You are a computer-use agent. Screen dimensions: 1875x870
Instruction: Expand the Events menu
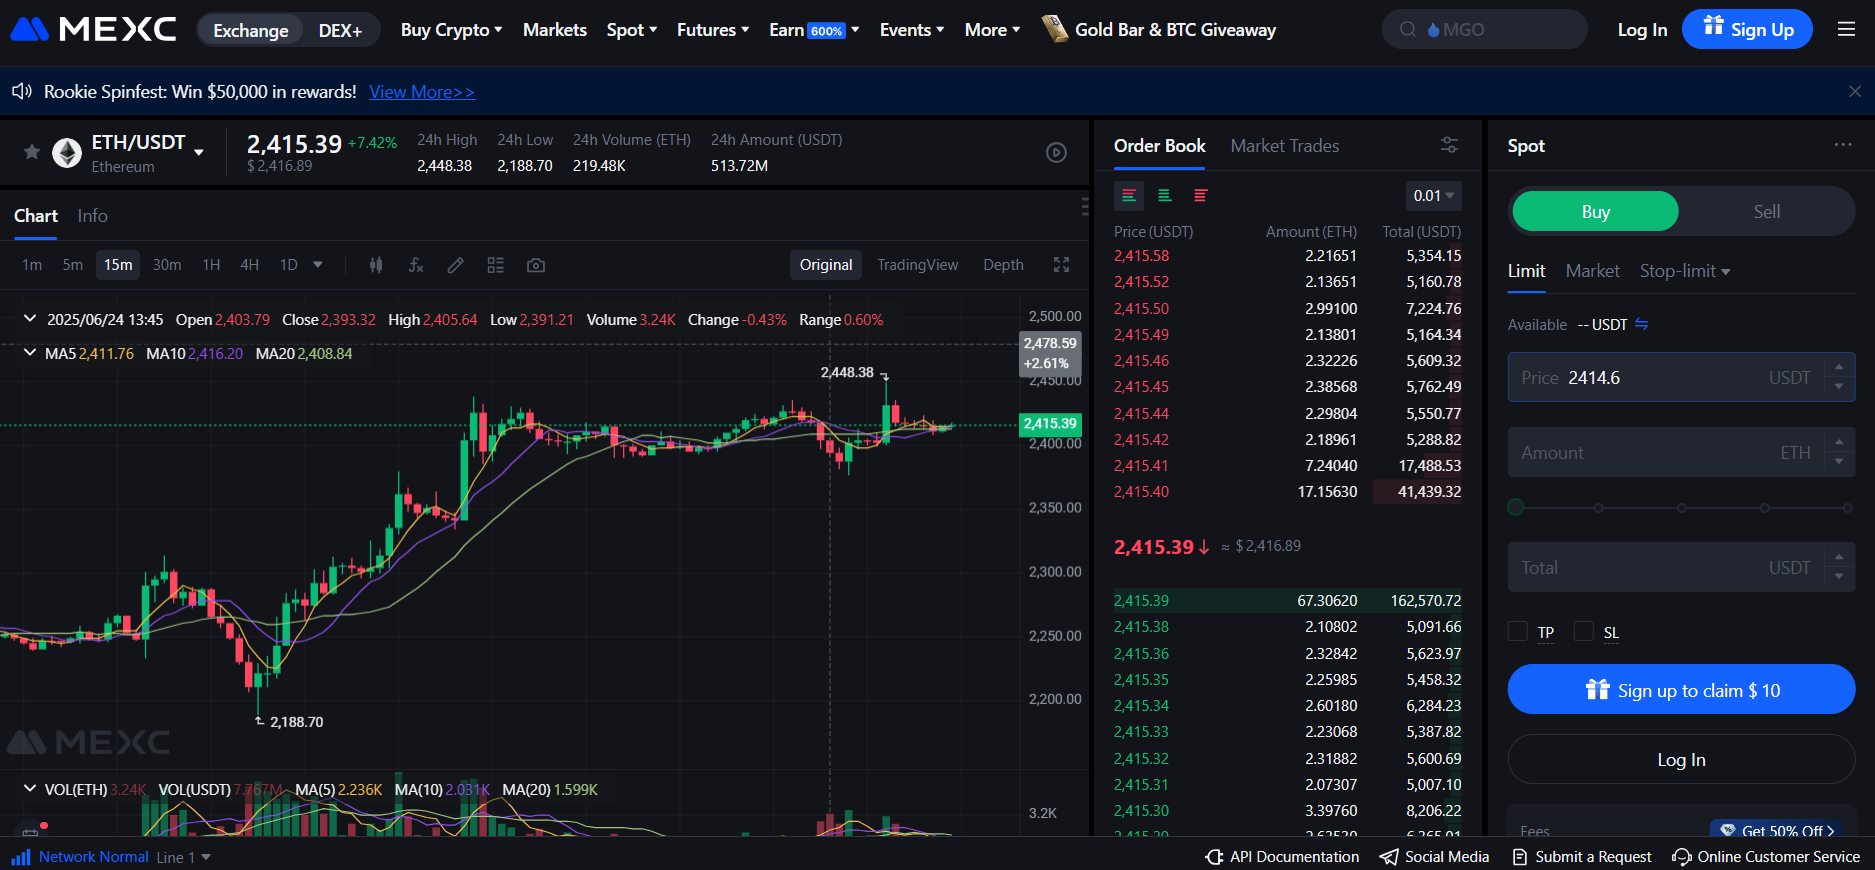click(x=911, y=30)
